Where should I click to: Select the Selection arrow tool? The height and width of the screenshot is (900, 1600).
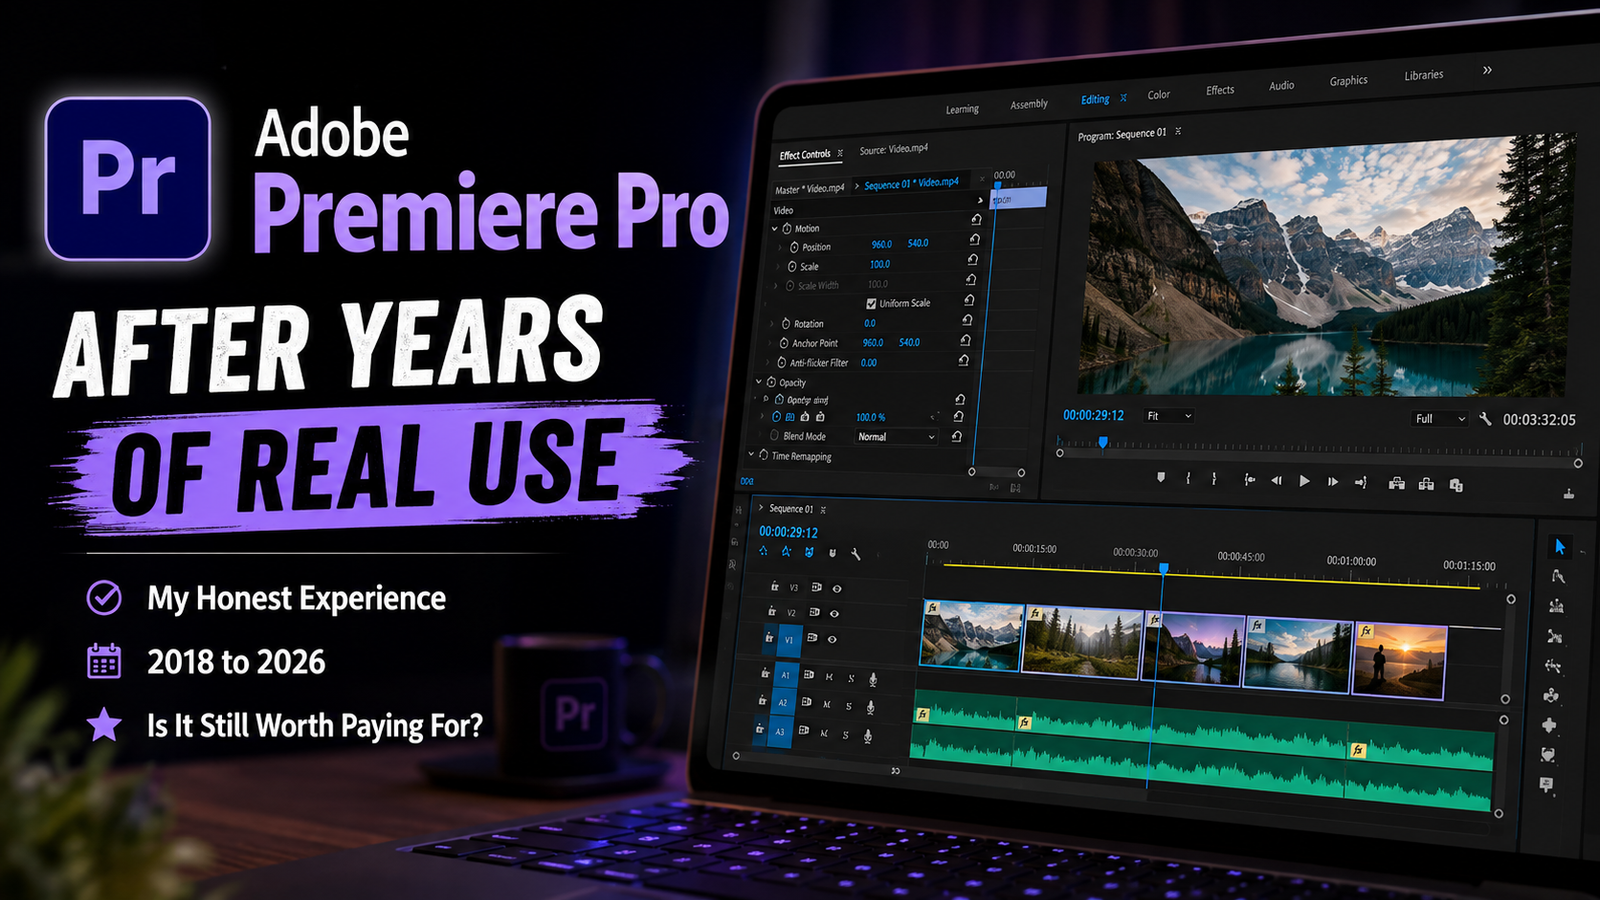coord(1559,546)
